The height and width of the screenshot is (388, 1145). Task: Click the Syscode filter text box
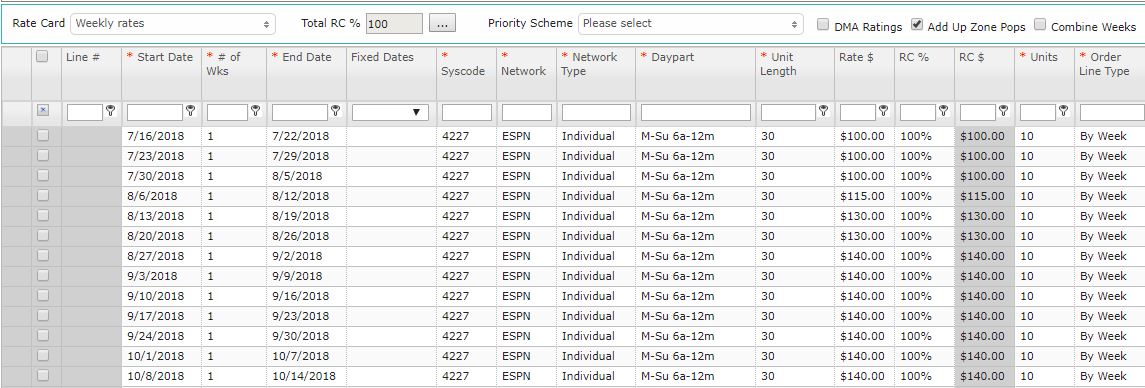(x=467, y=112)
